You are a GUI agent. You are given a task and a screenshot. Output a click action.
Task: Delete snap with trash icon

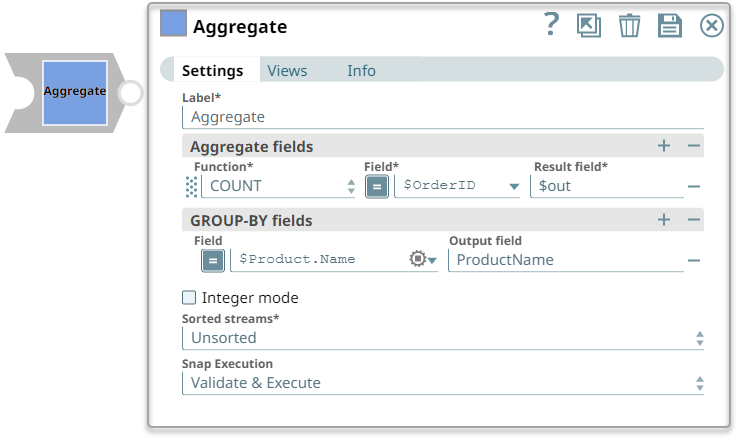coord(629,26)
